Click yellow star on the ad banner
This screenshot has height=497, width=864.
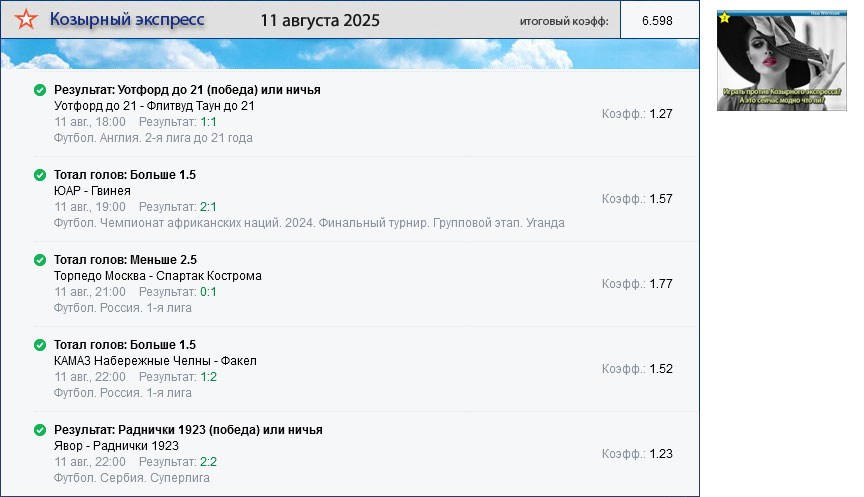[725, 17]
